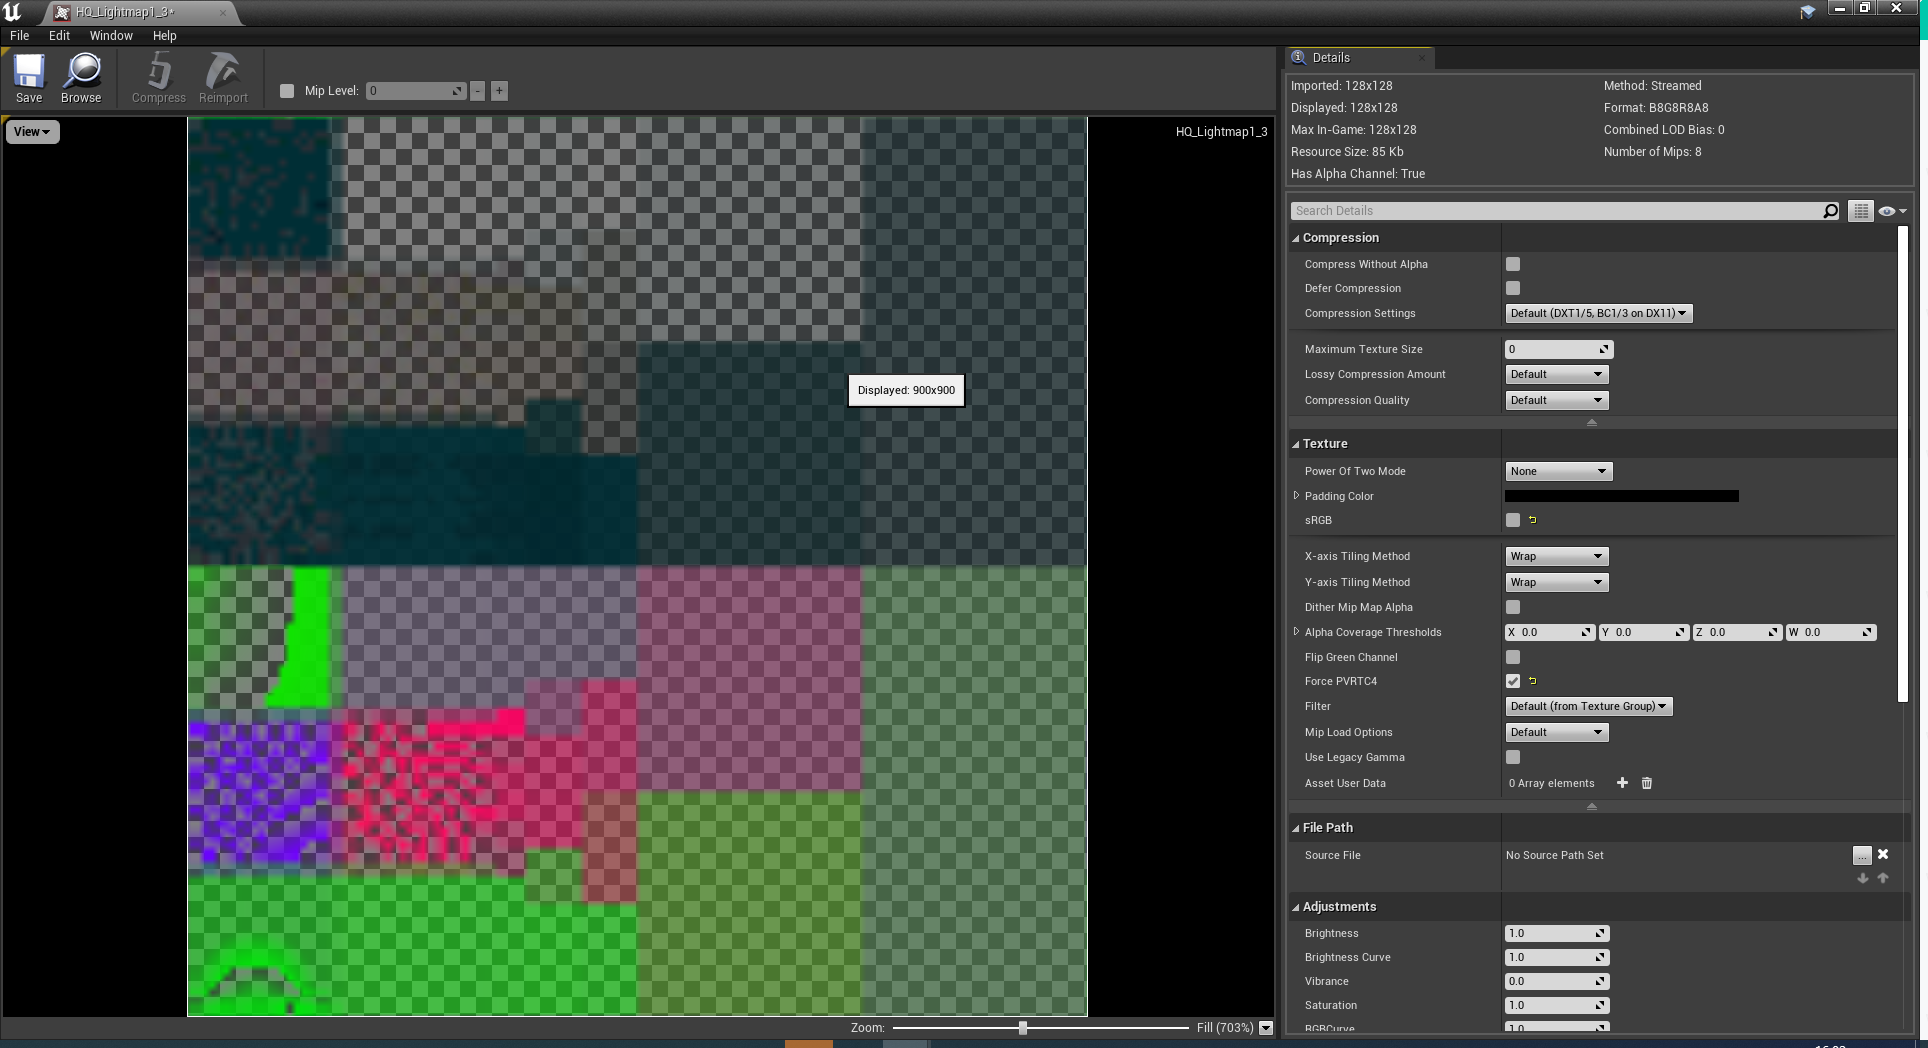Screen dimensions: 1928x1048
Task: Open the View options button
Action: (x=32, y=132)
